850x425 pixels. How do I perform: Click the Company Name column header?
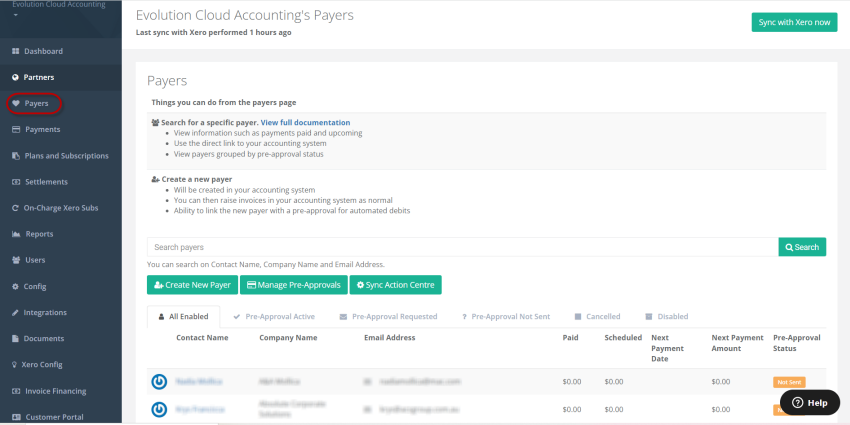coord(288,338)
